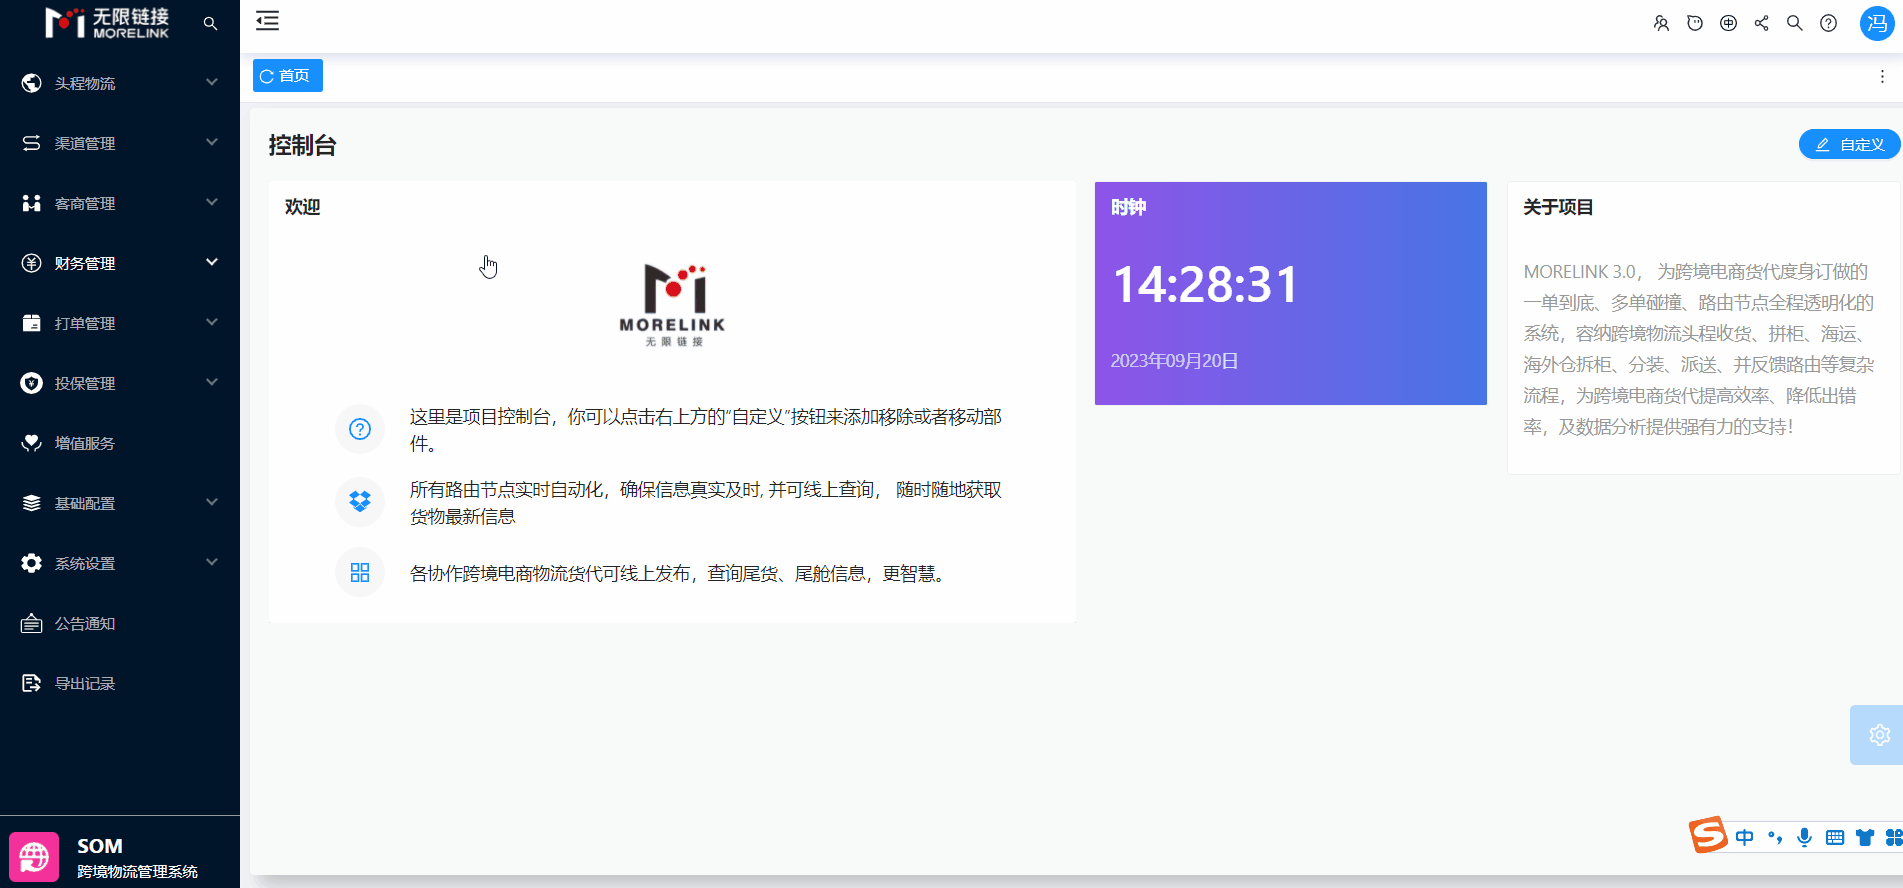The height and width of the screenshot is (888, 1903).
Task: Switch to the 首页 tab
Action: (x=287, y=76)
